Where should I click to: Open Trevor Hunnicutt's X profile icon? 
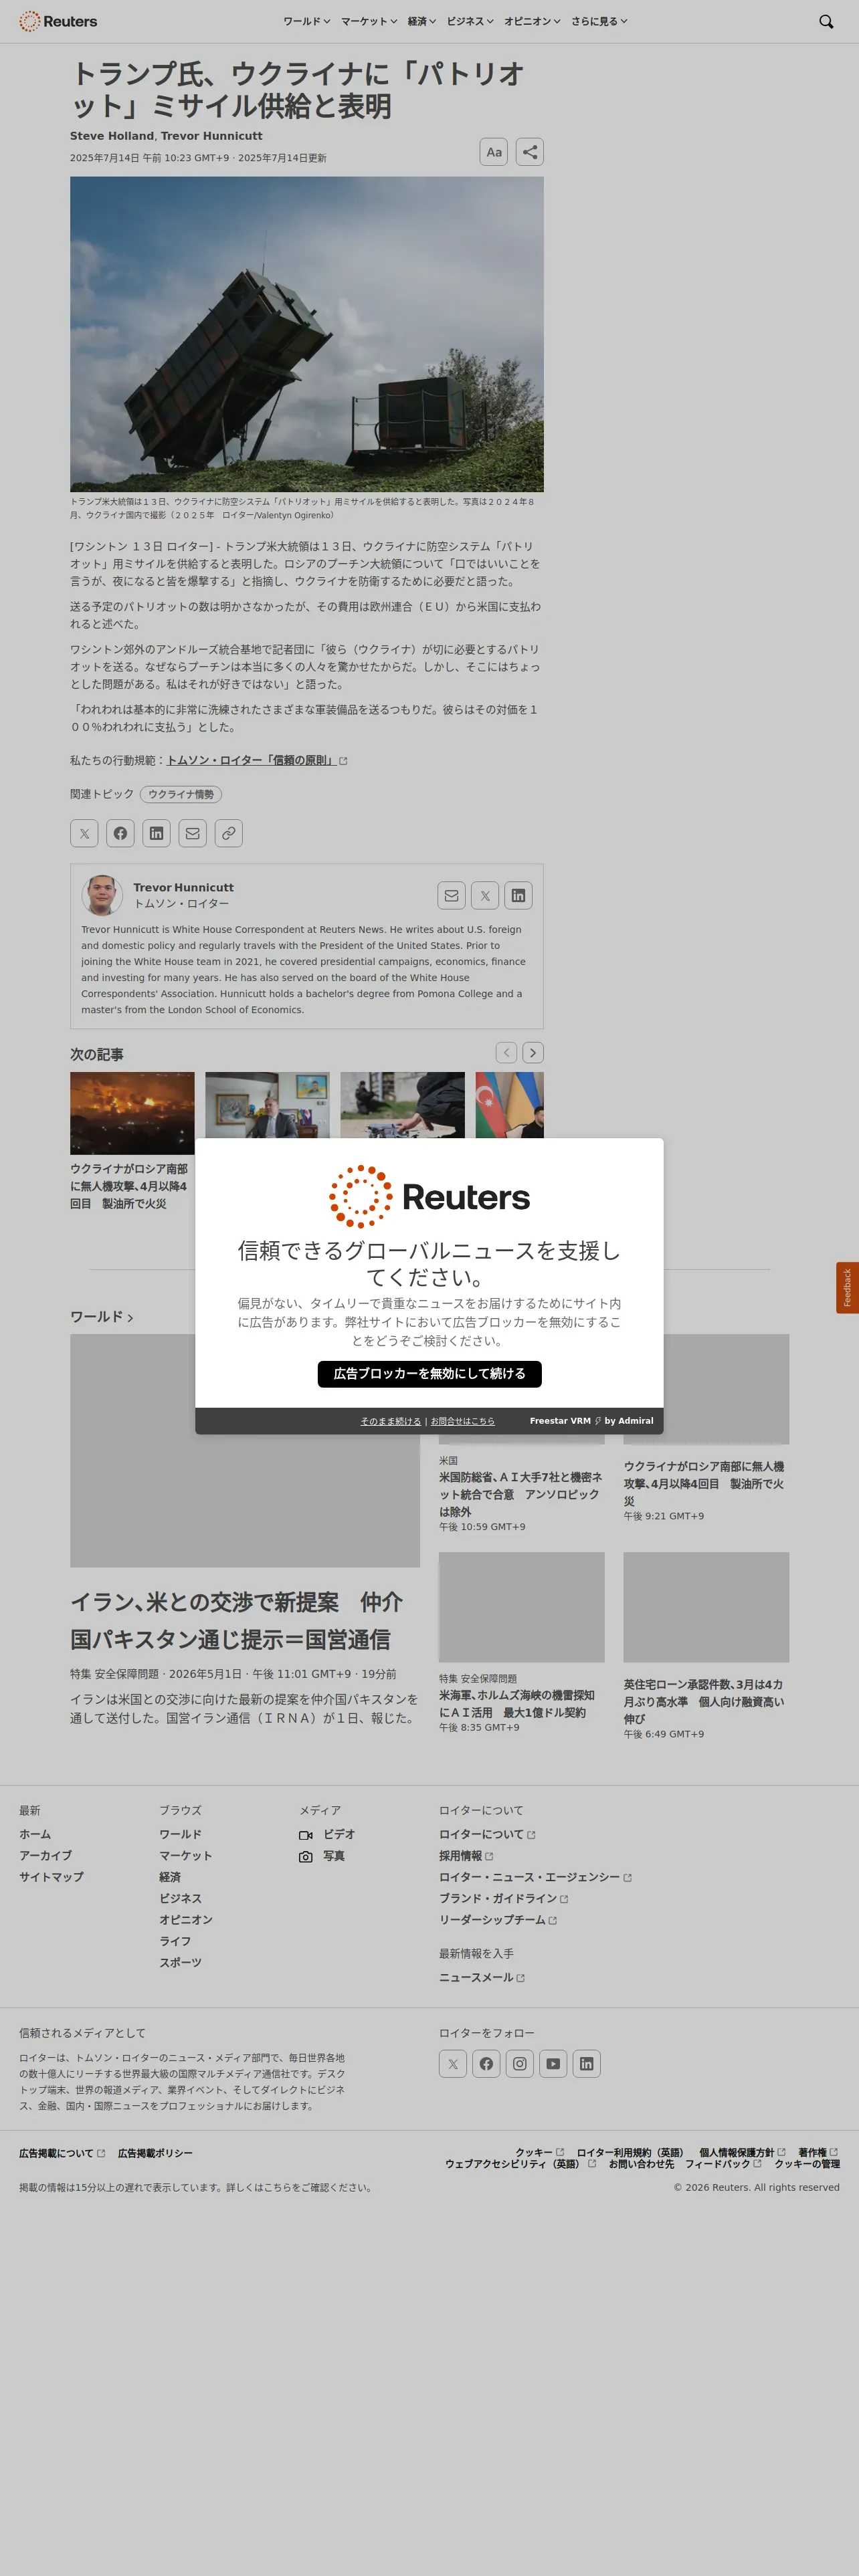[x=485, y=896]
